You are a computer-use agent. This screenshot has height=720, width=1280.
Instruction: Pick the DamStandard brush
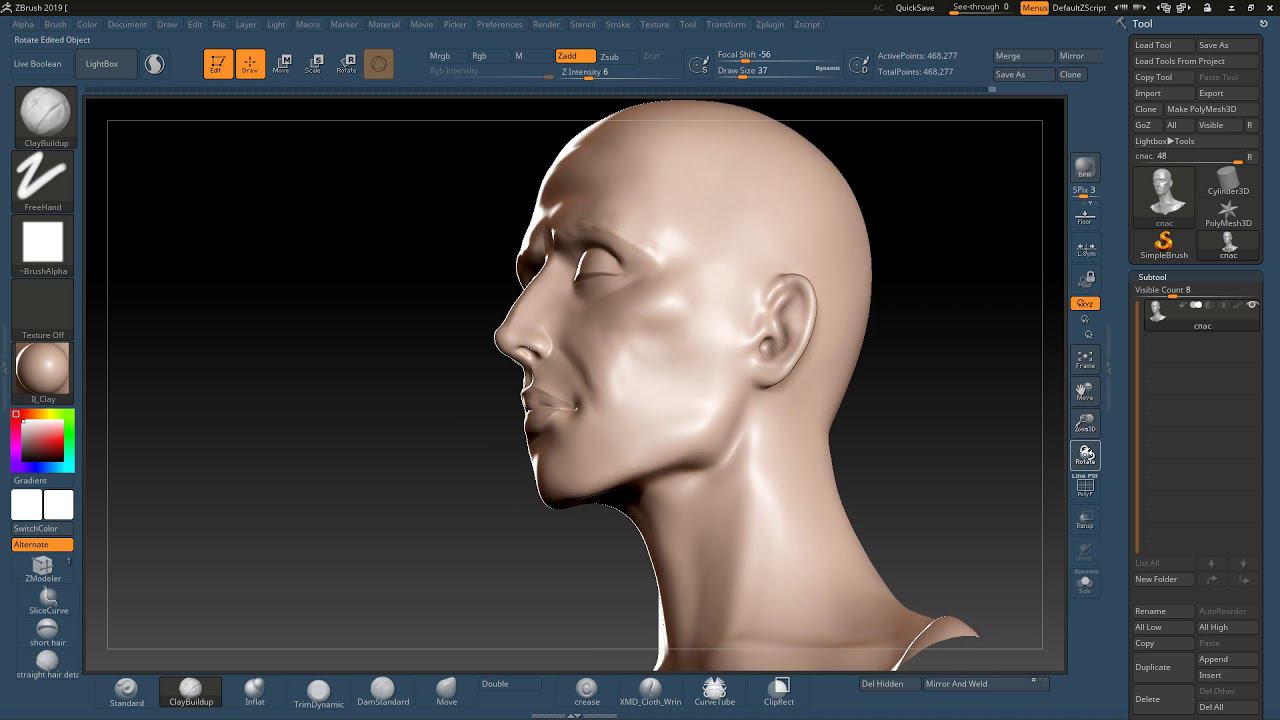[x=383, y=691]
